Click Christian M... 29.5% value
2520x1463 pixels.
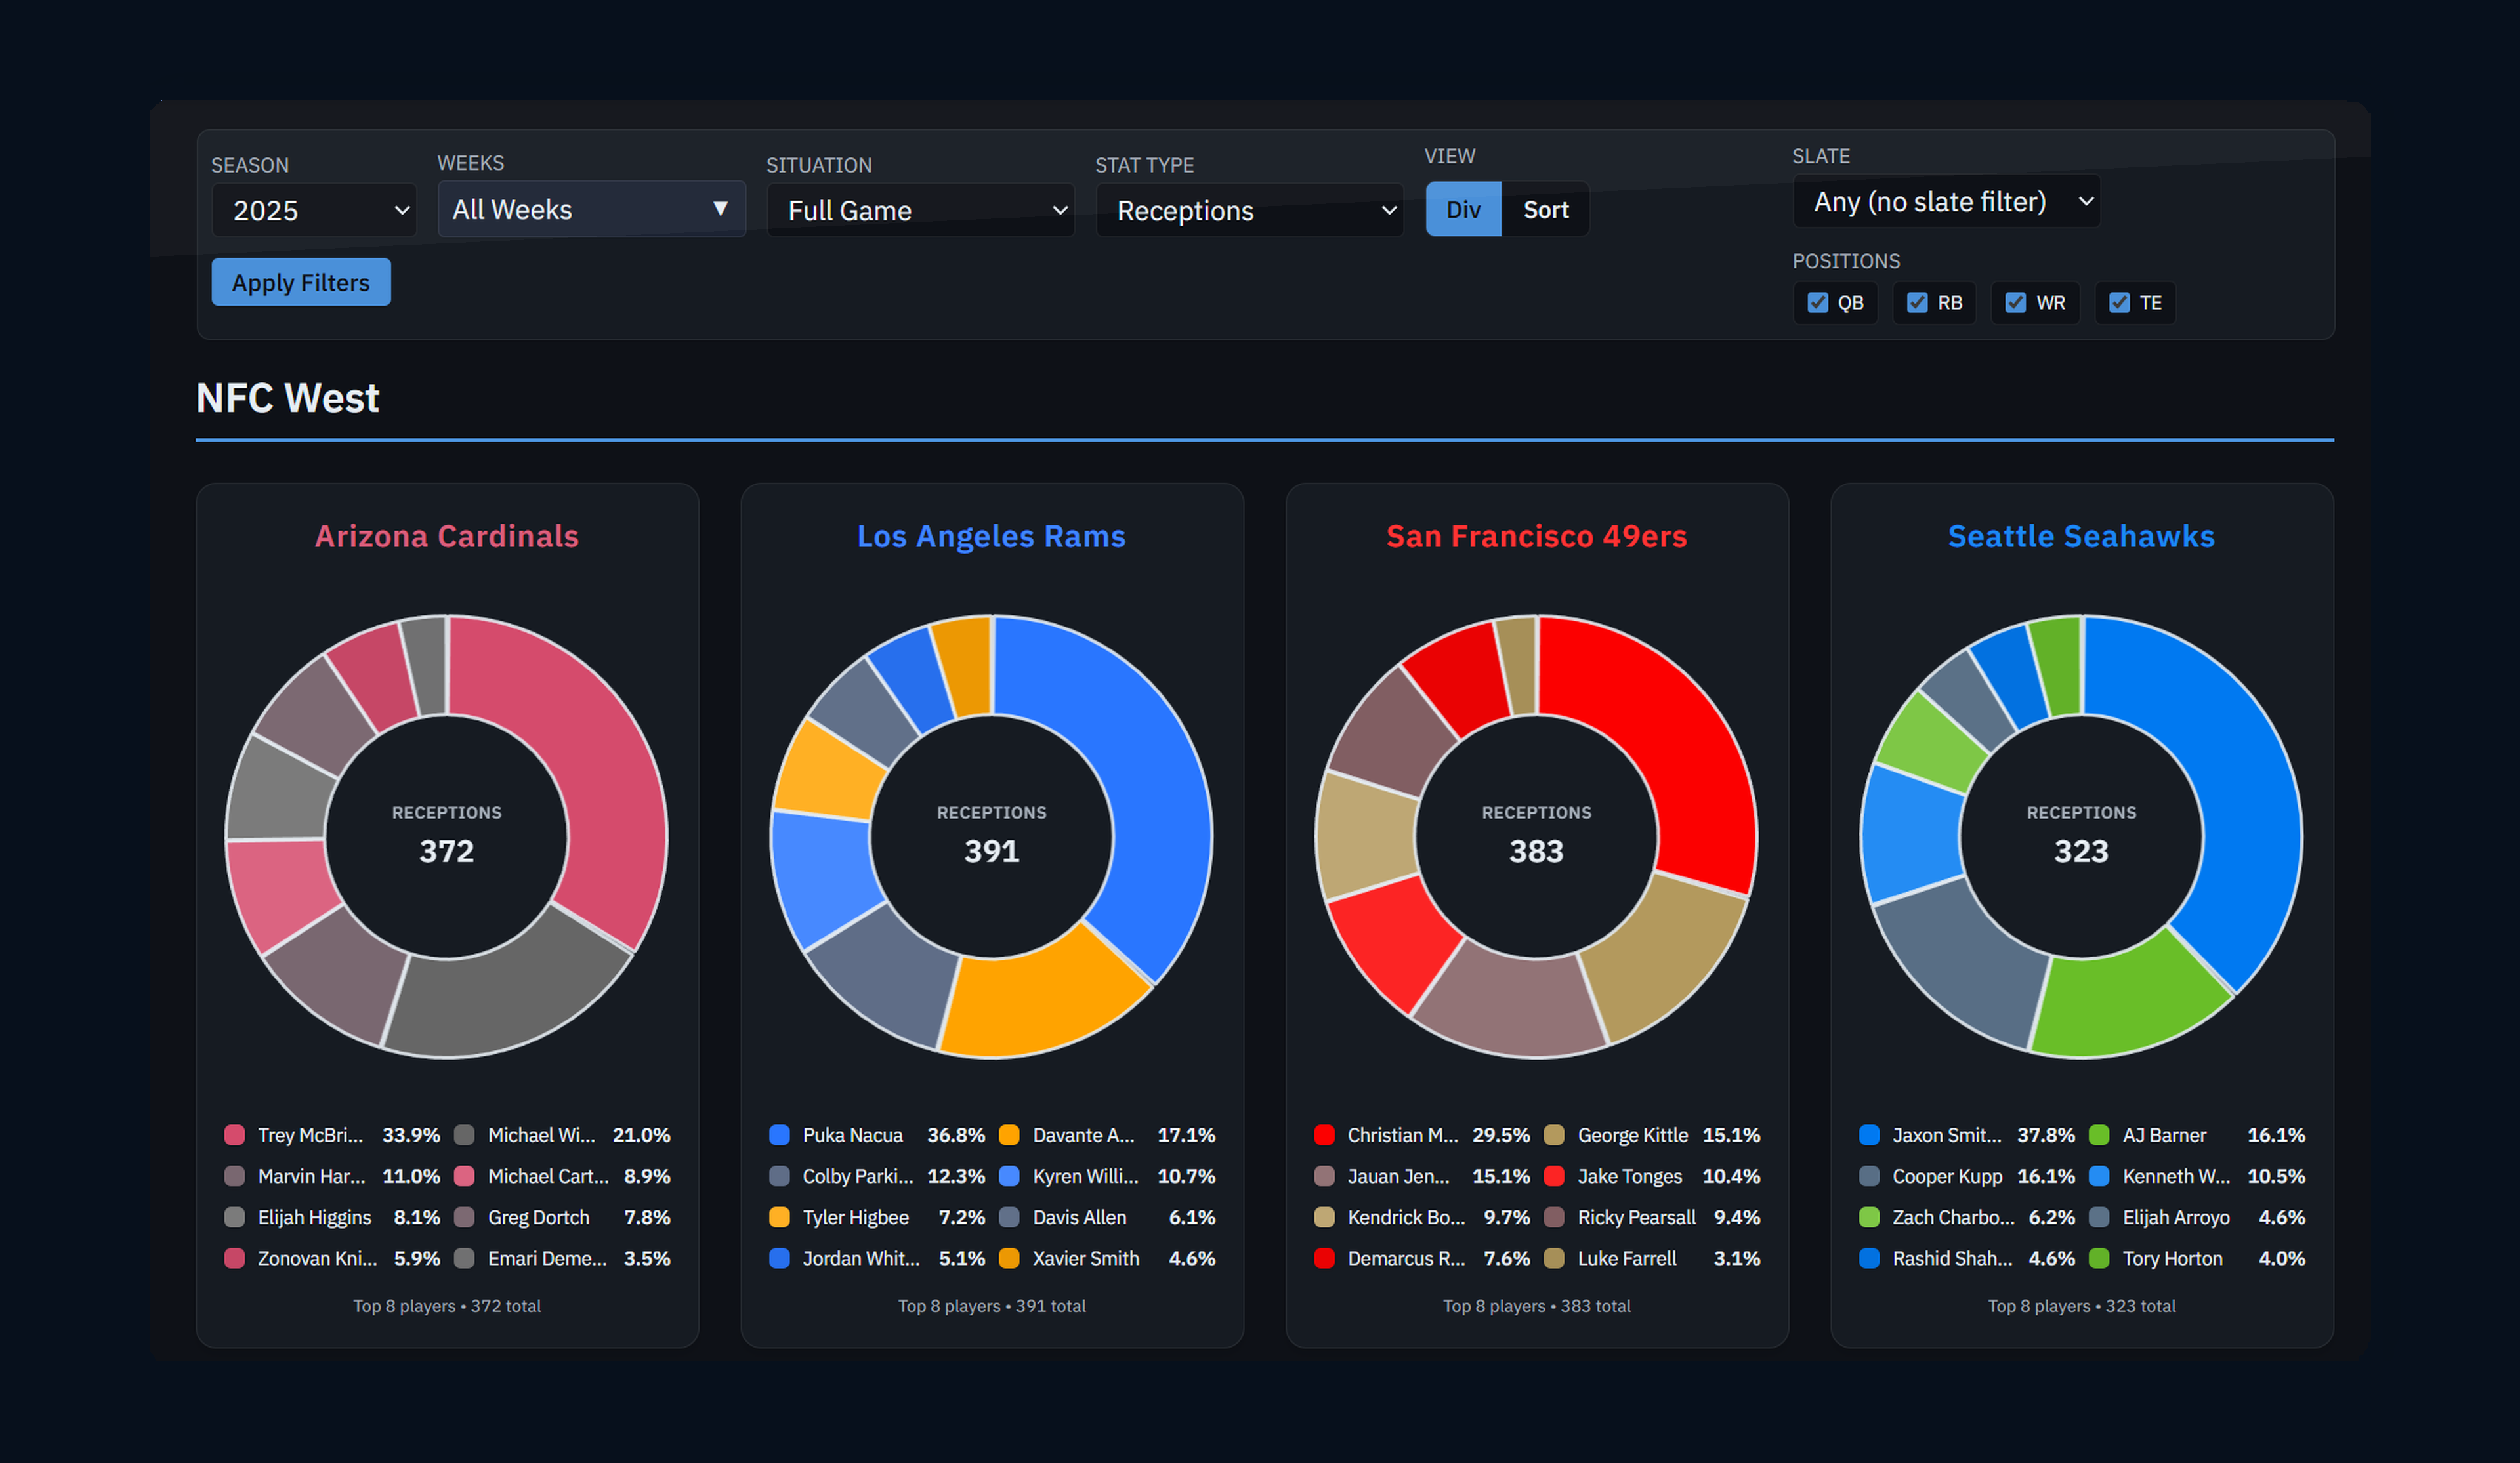pyautogui.click(x=1501, y=1135)
